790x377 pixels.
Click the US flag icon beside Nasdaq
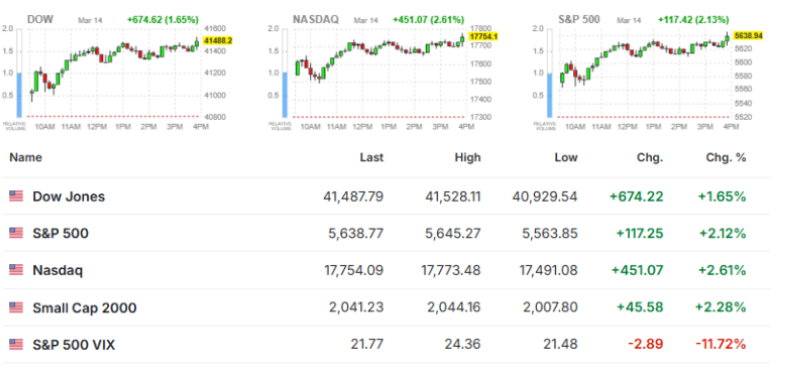pos(16,270)
